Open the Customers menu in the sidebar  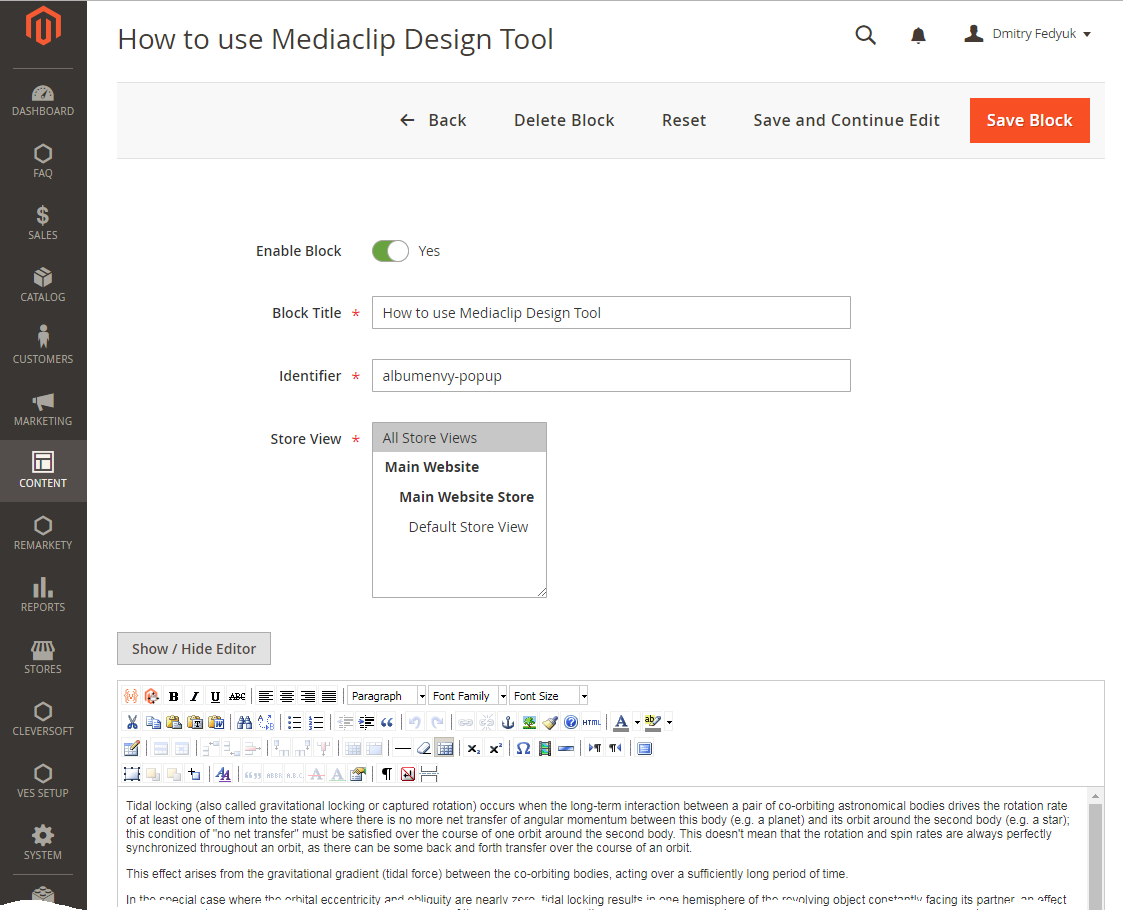click(43, 346)
